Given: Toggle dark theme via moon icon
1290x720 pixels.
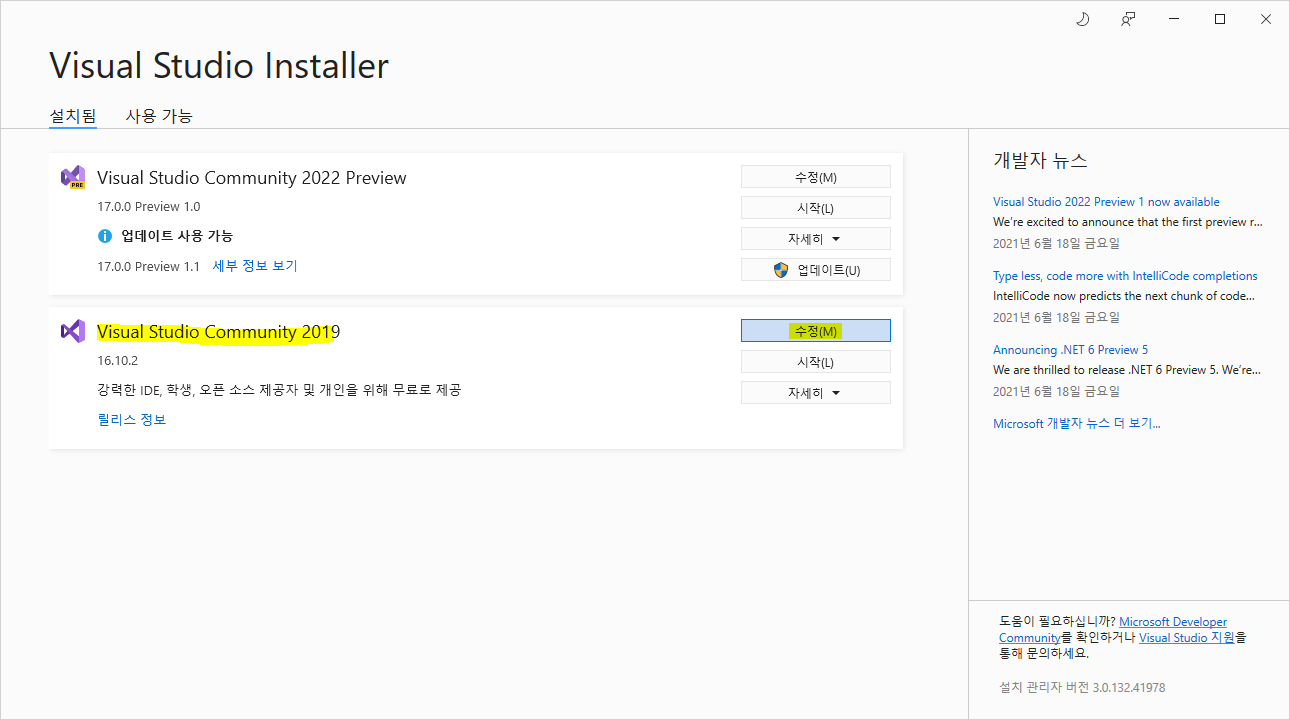Looking at the screenshot, I should 1082,19.
